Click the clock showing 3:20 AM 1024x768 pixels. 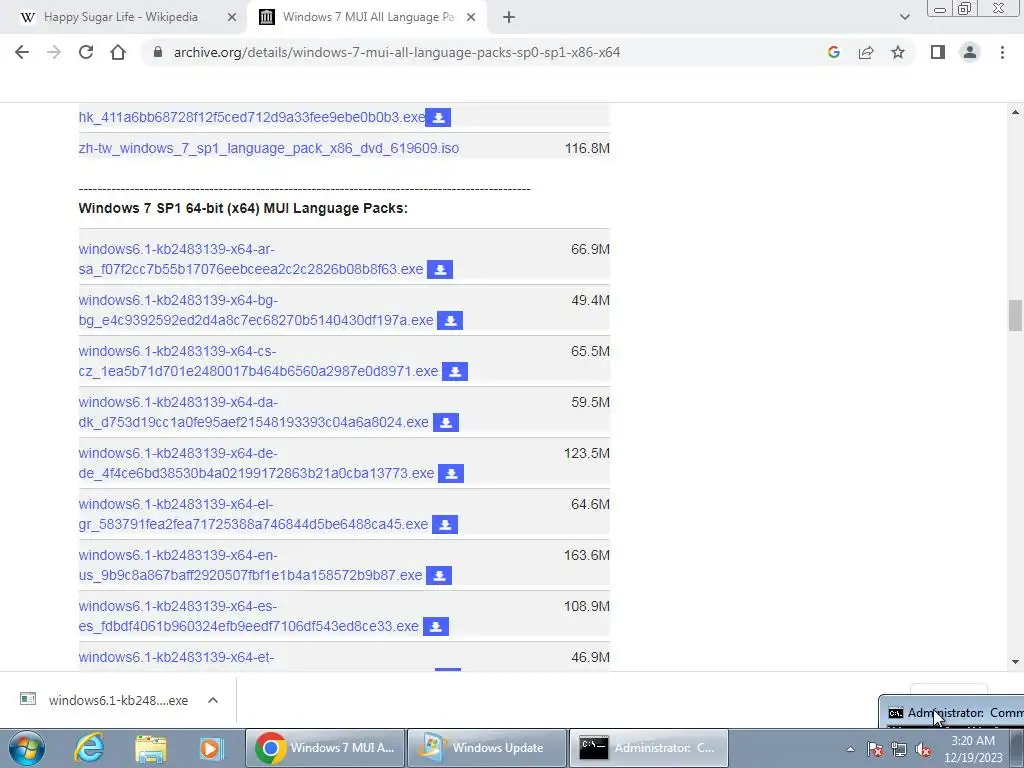pos(973,749)
